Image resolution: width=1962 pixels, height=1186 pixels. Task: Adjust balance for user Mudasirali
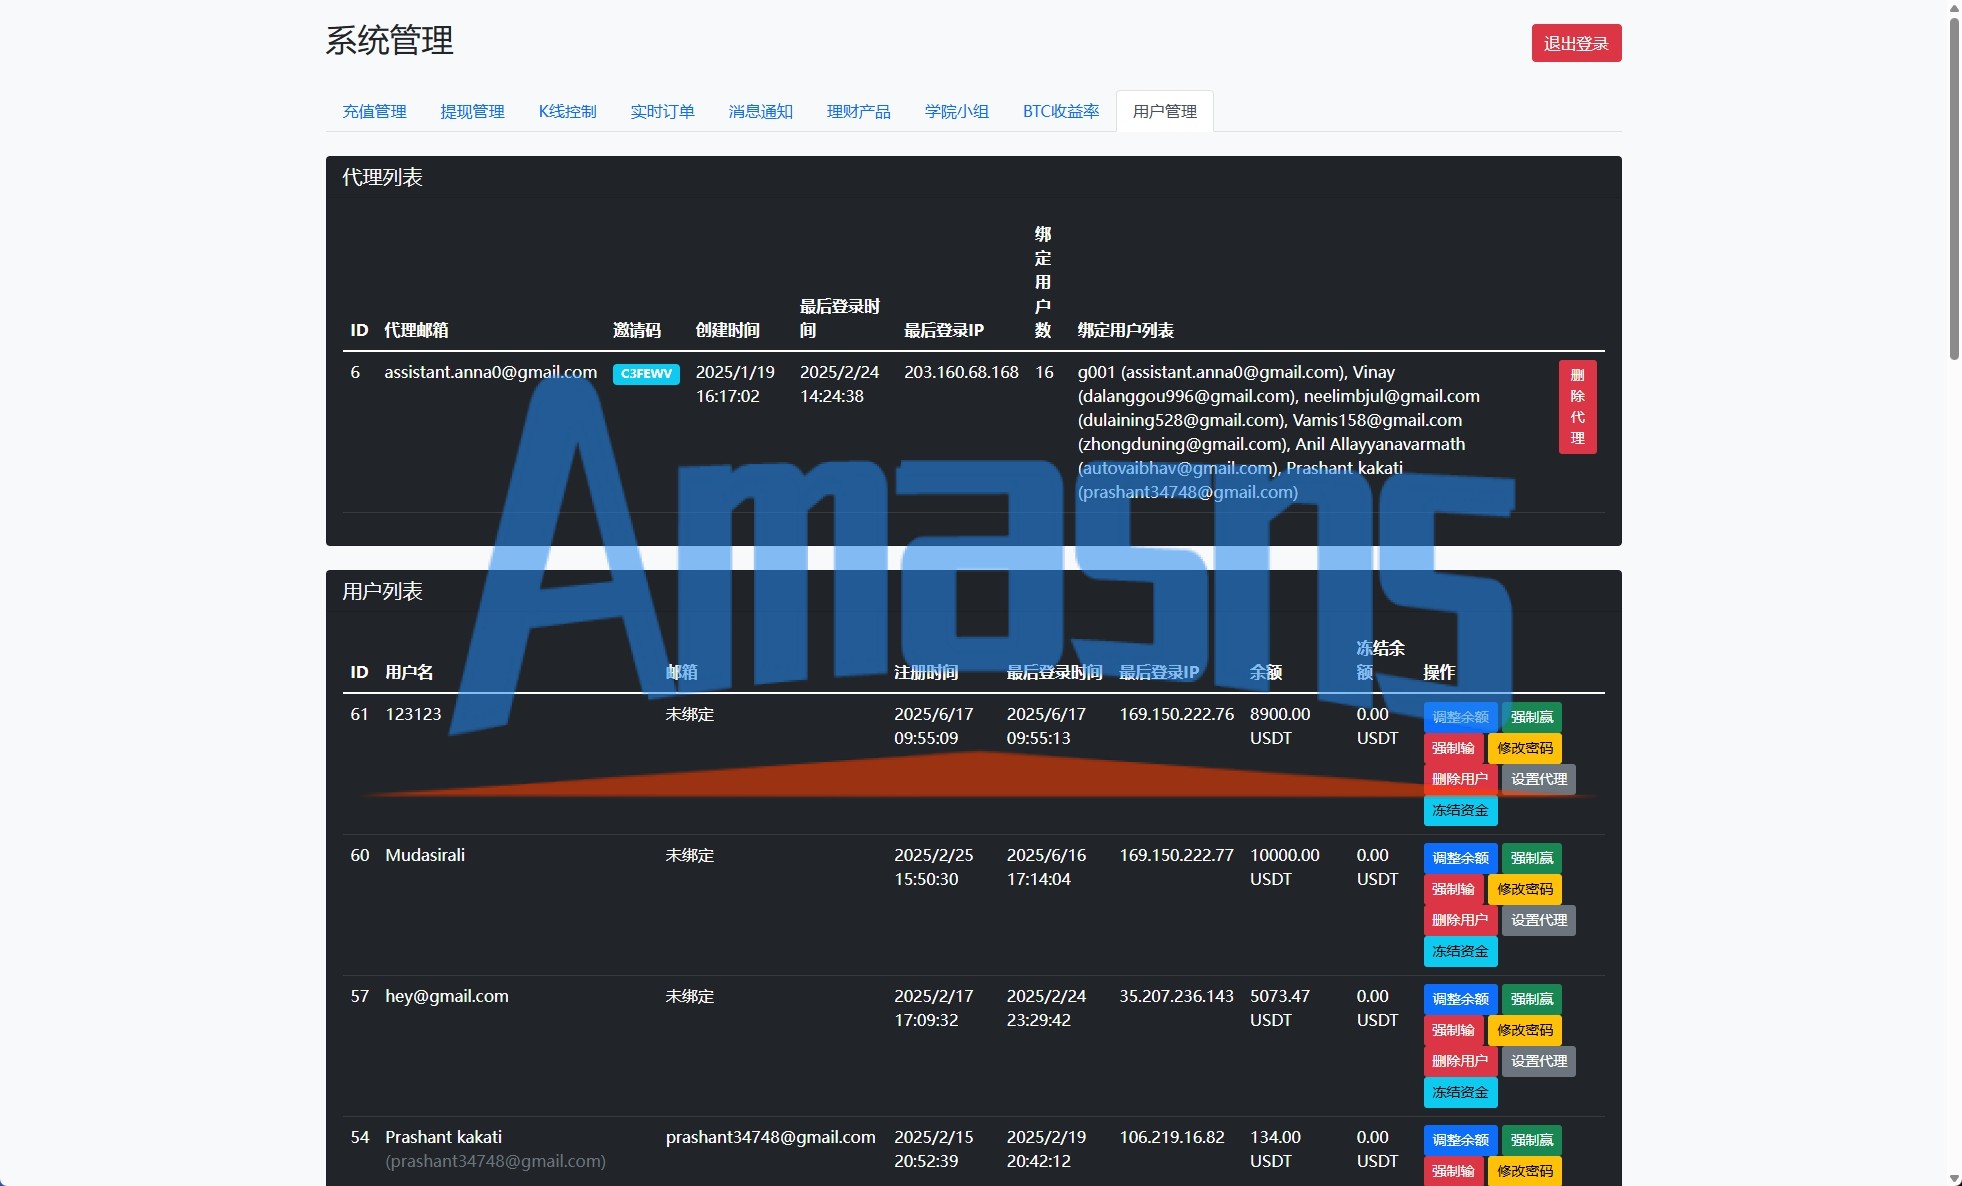point(1460,858)
